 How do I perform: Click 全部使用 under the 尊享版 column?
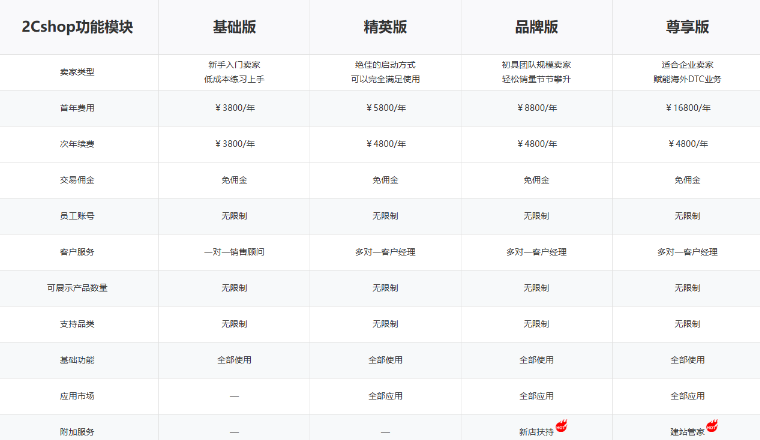point(687,360)
